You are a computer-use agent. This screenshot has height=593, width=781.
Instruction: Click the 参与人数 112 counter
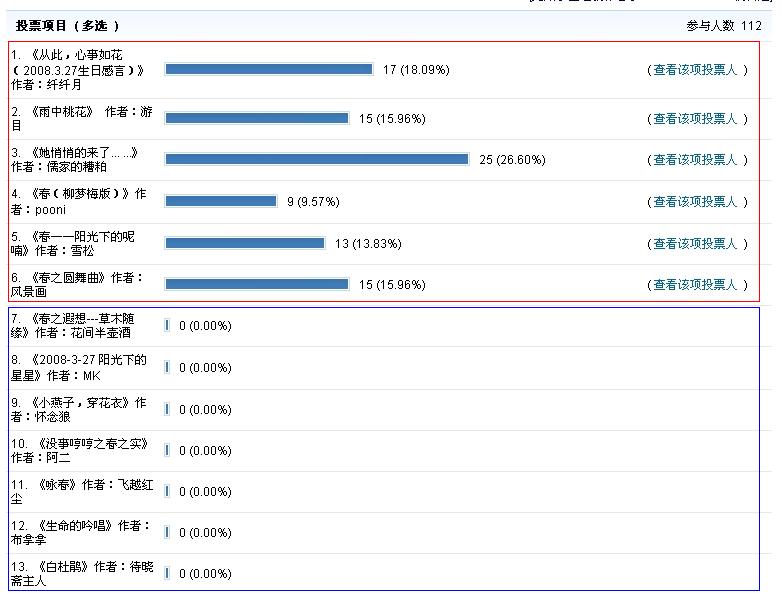click(x=724, y=26)
